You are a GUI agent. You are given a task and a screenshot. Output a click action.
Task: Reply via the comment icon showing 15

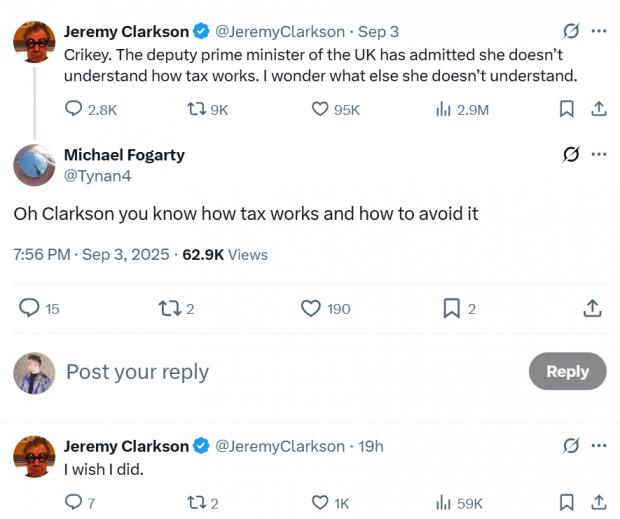[x=29, y=309]
